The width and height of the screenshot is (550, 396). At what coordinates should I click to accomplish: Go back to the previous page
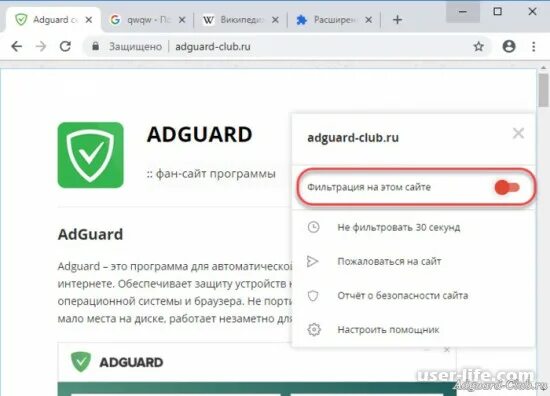16,46
